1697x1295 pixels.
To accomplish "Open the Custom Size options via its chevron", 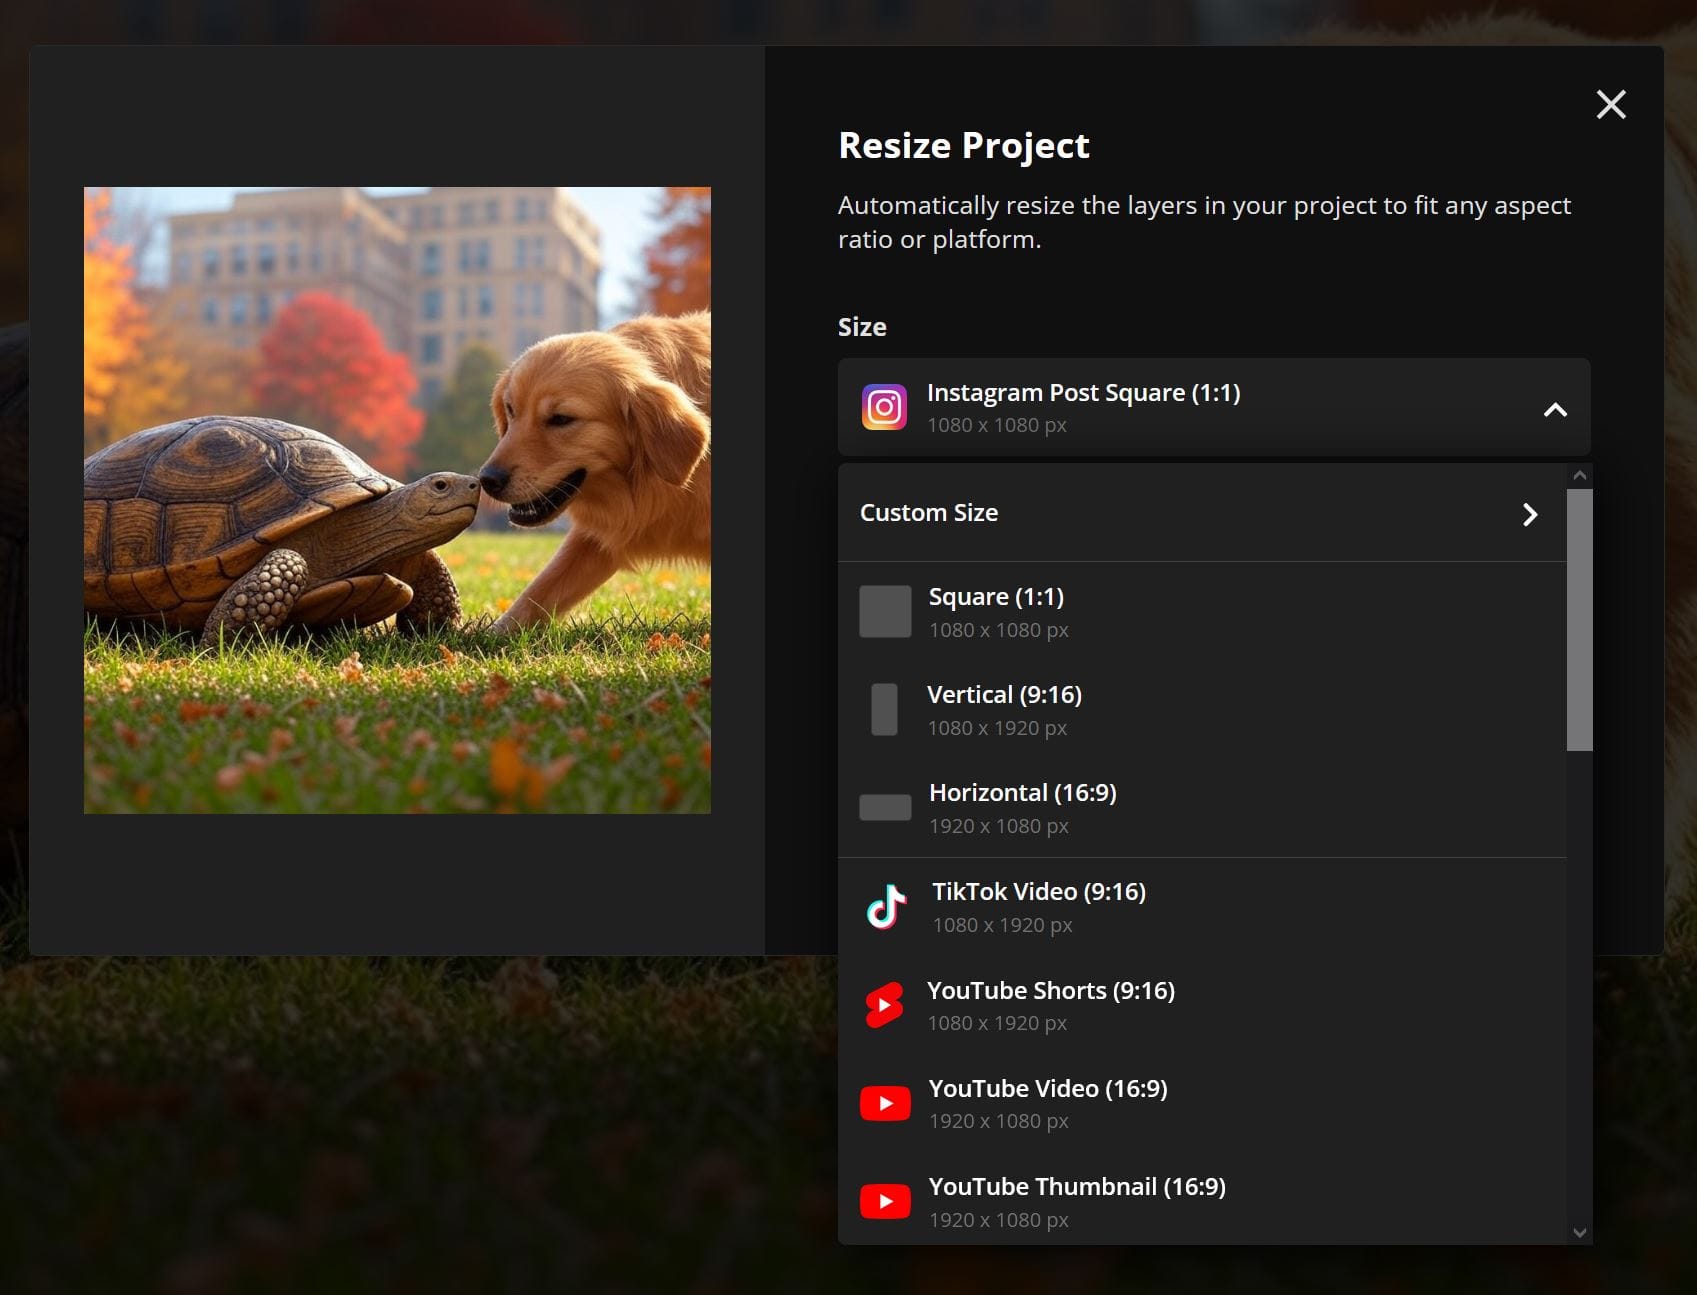I will pos(1529,514).
